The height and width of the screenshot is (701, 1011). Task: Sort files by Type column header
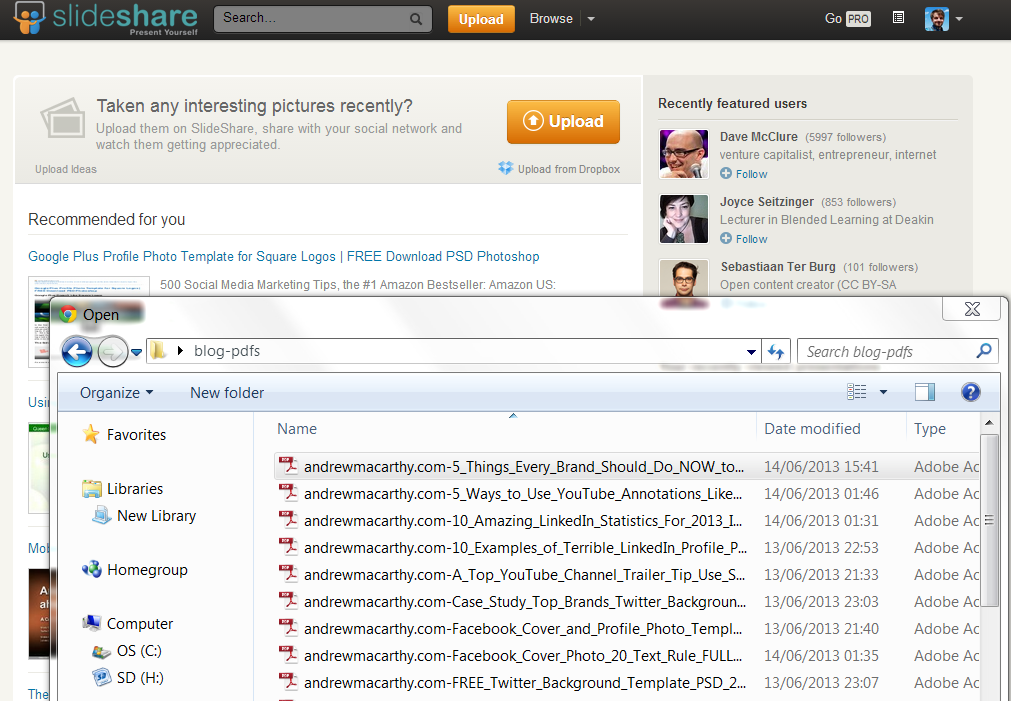pos(943,428)
